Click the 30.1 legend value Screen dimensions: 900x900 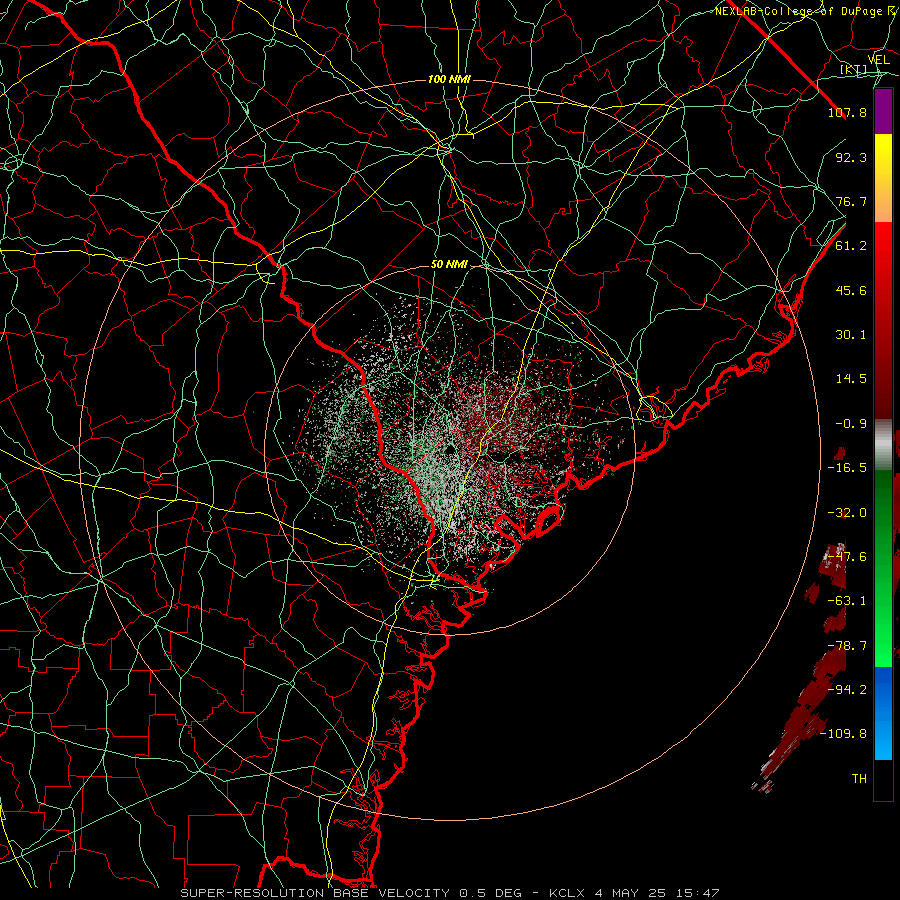coord(851,335)
